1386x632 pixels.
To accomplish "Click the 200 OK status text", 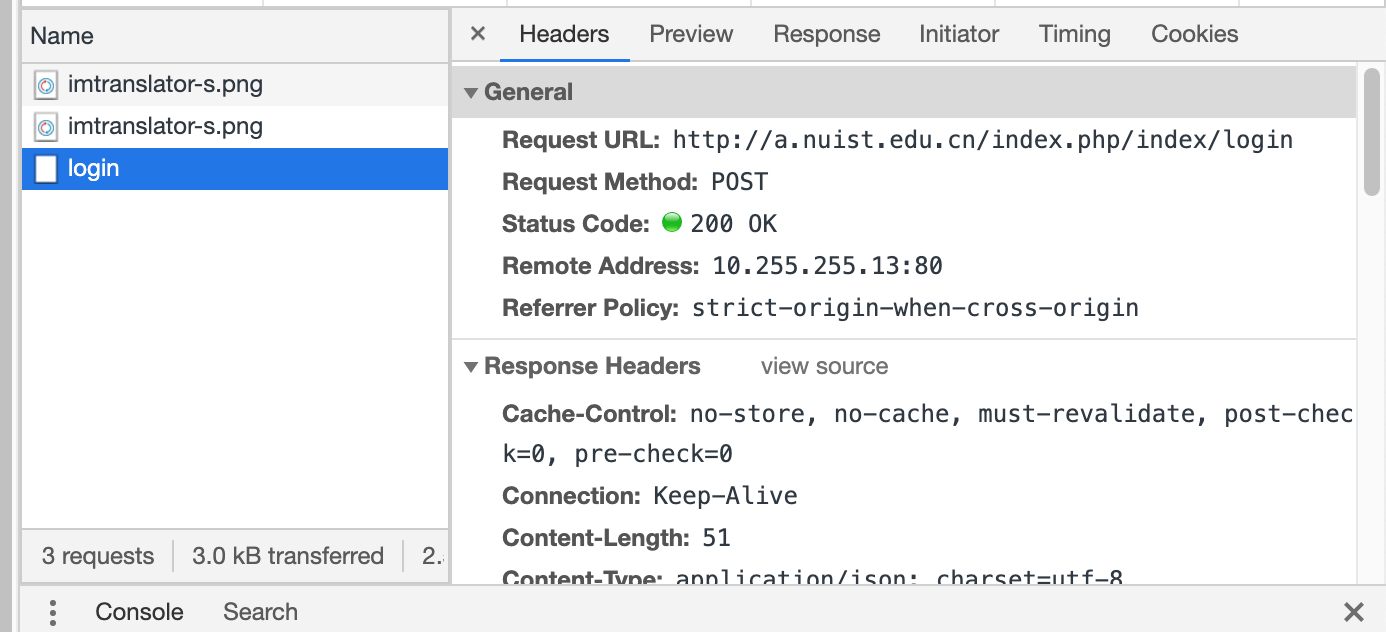I will [733, 224].
